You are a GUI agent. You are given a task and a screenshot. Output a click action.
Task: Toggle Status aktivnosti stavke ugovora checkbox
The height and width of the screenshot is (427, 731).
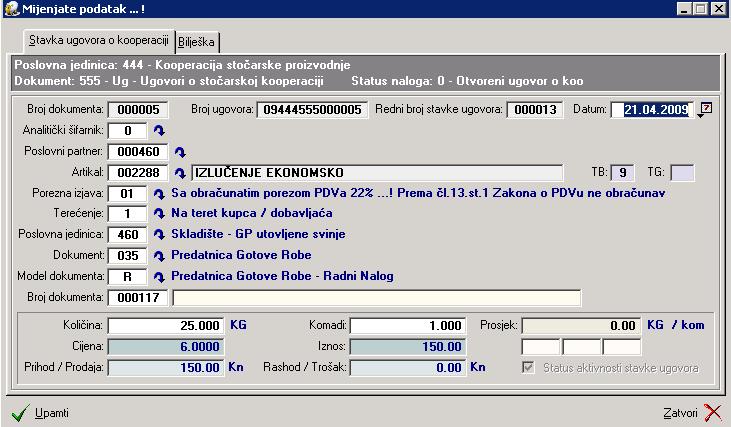click(x=529, y=368)
